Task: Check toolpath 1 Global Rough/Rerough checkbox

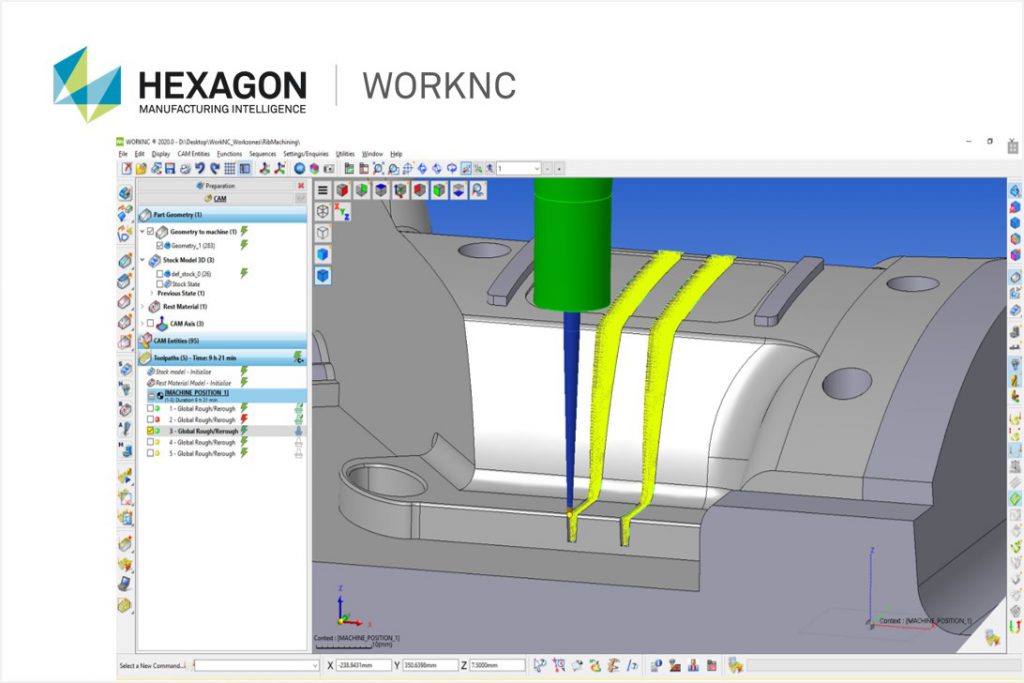Action: tap(150, 408)
